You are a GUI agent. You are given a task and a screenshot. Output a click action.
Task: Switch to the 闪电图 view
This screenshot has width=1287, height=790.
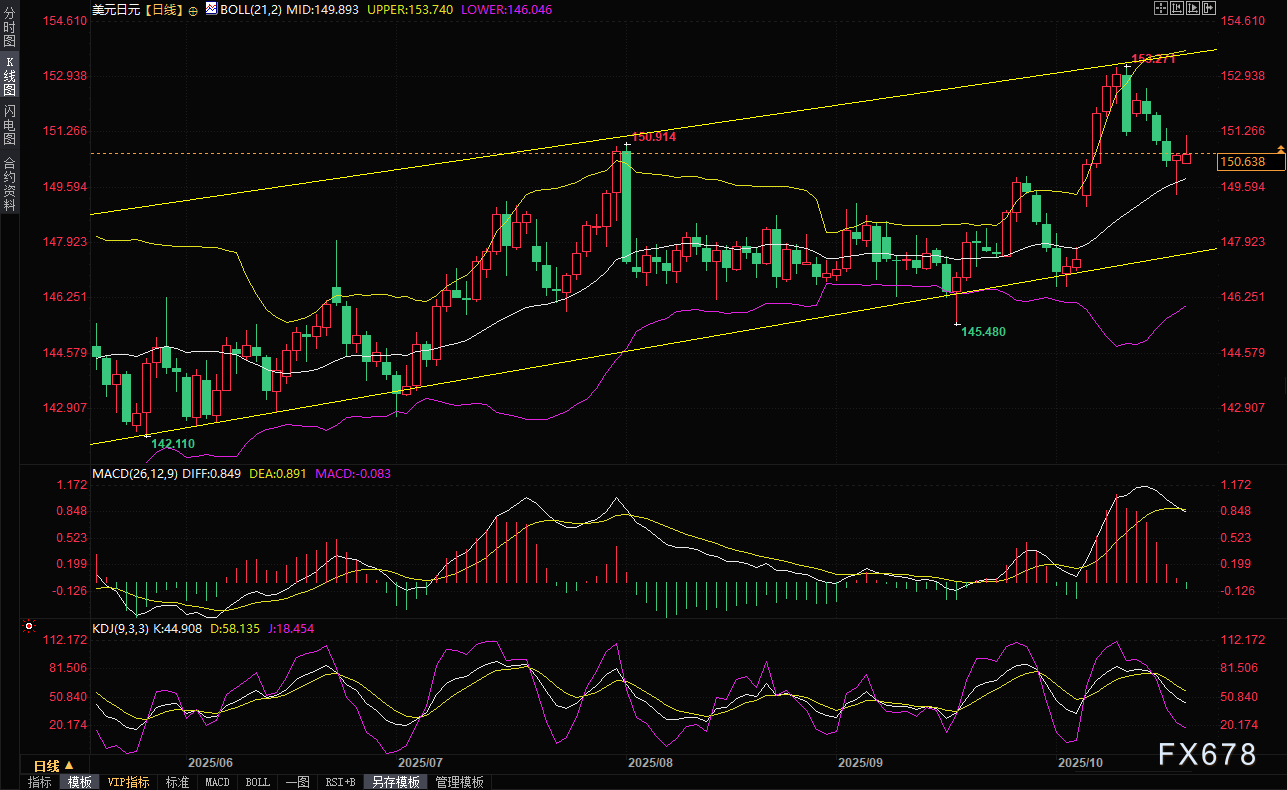click(x=9, y=124)
